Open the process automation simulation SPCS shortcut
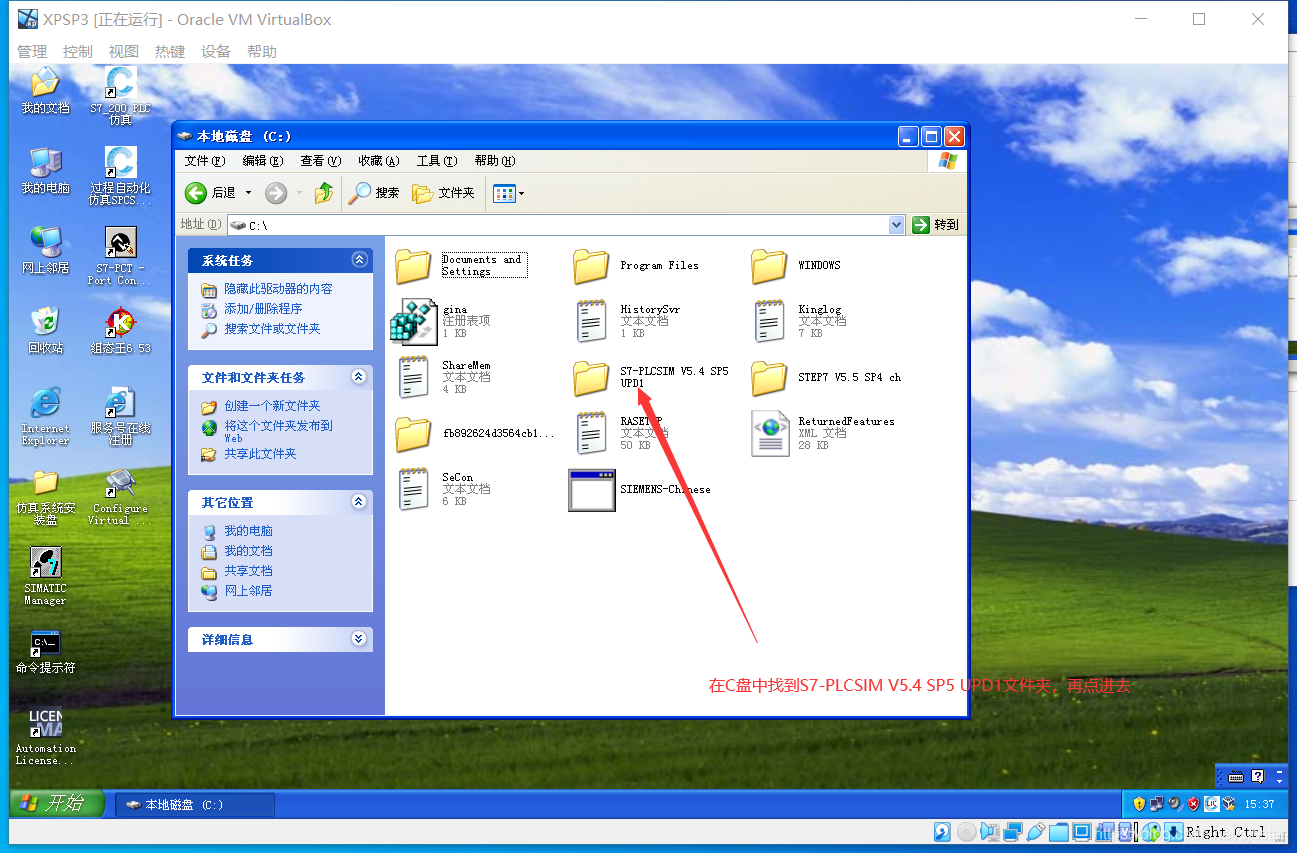 click(x=120, y=176)
